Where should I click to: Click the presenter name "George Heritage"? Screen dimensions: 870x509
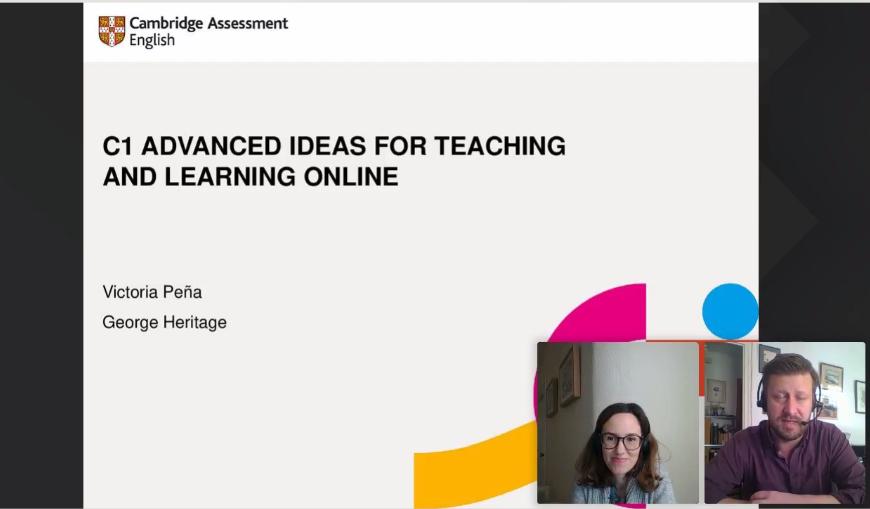coord(164,322)
